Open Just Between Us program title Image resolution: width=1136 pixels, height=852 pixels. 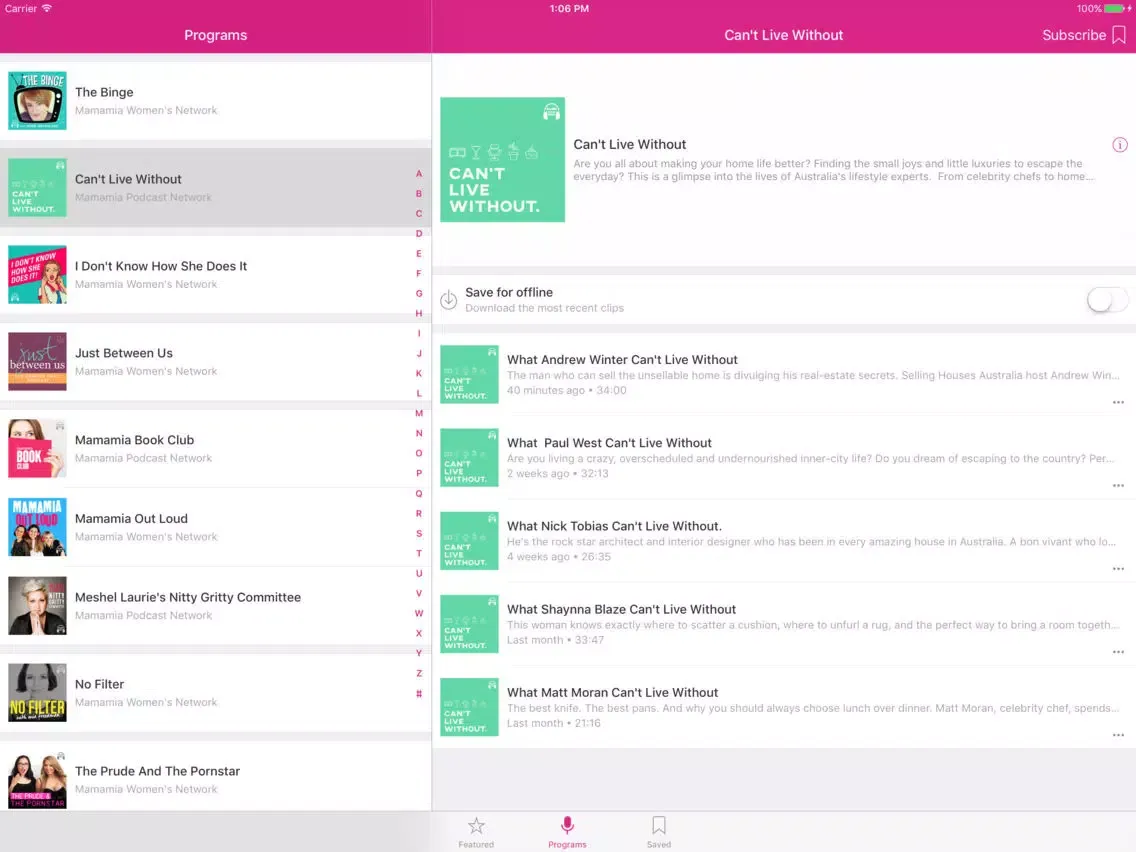coord(124,353)
